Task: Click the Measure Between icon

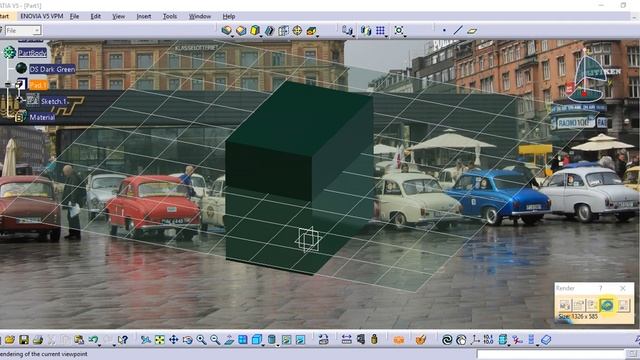Action: (x=347, y=340)
